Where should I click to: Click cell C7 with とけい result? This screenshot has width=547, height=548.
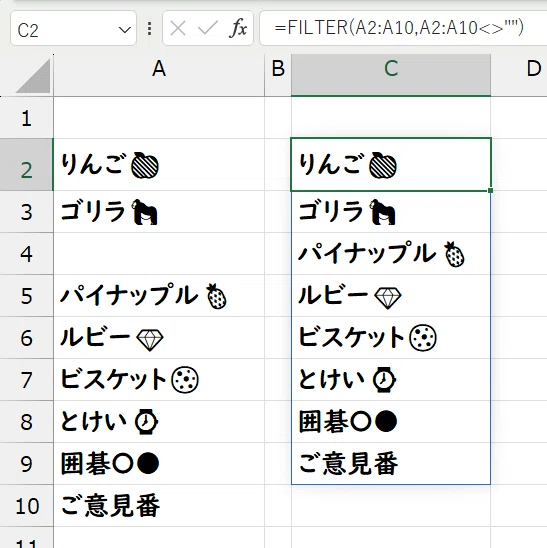pyautogui.click(x=391, y=380)
